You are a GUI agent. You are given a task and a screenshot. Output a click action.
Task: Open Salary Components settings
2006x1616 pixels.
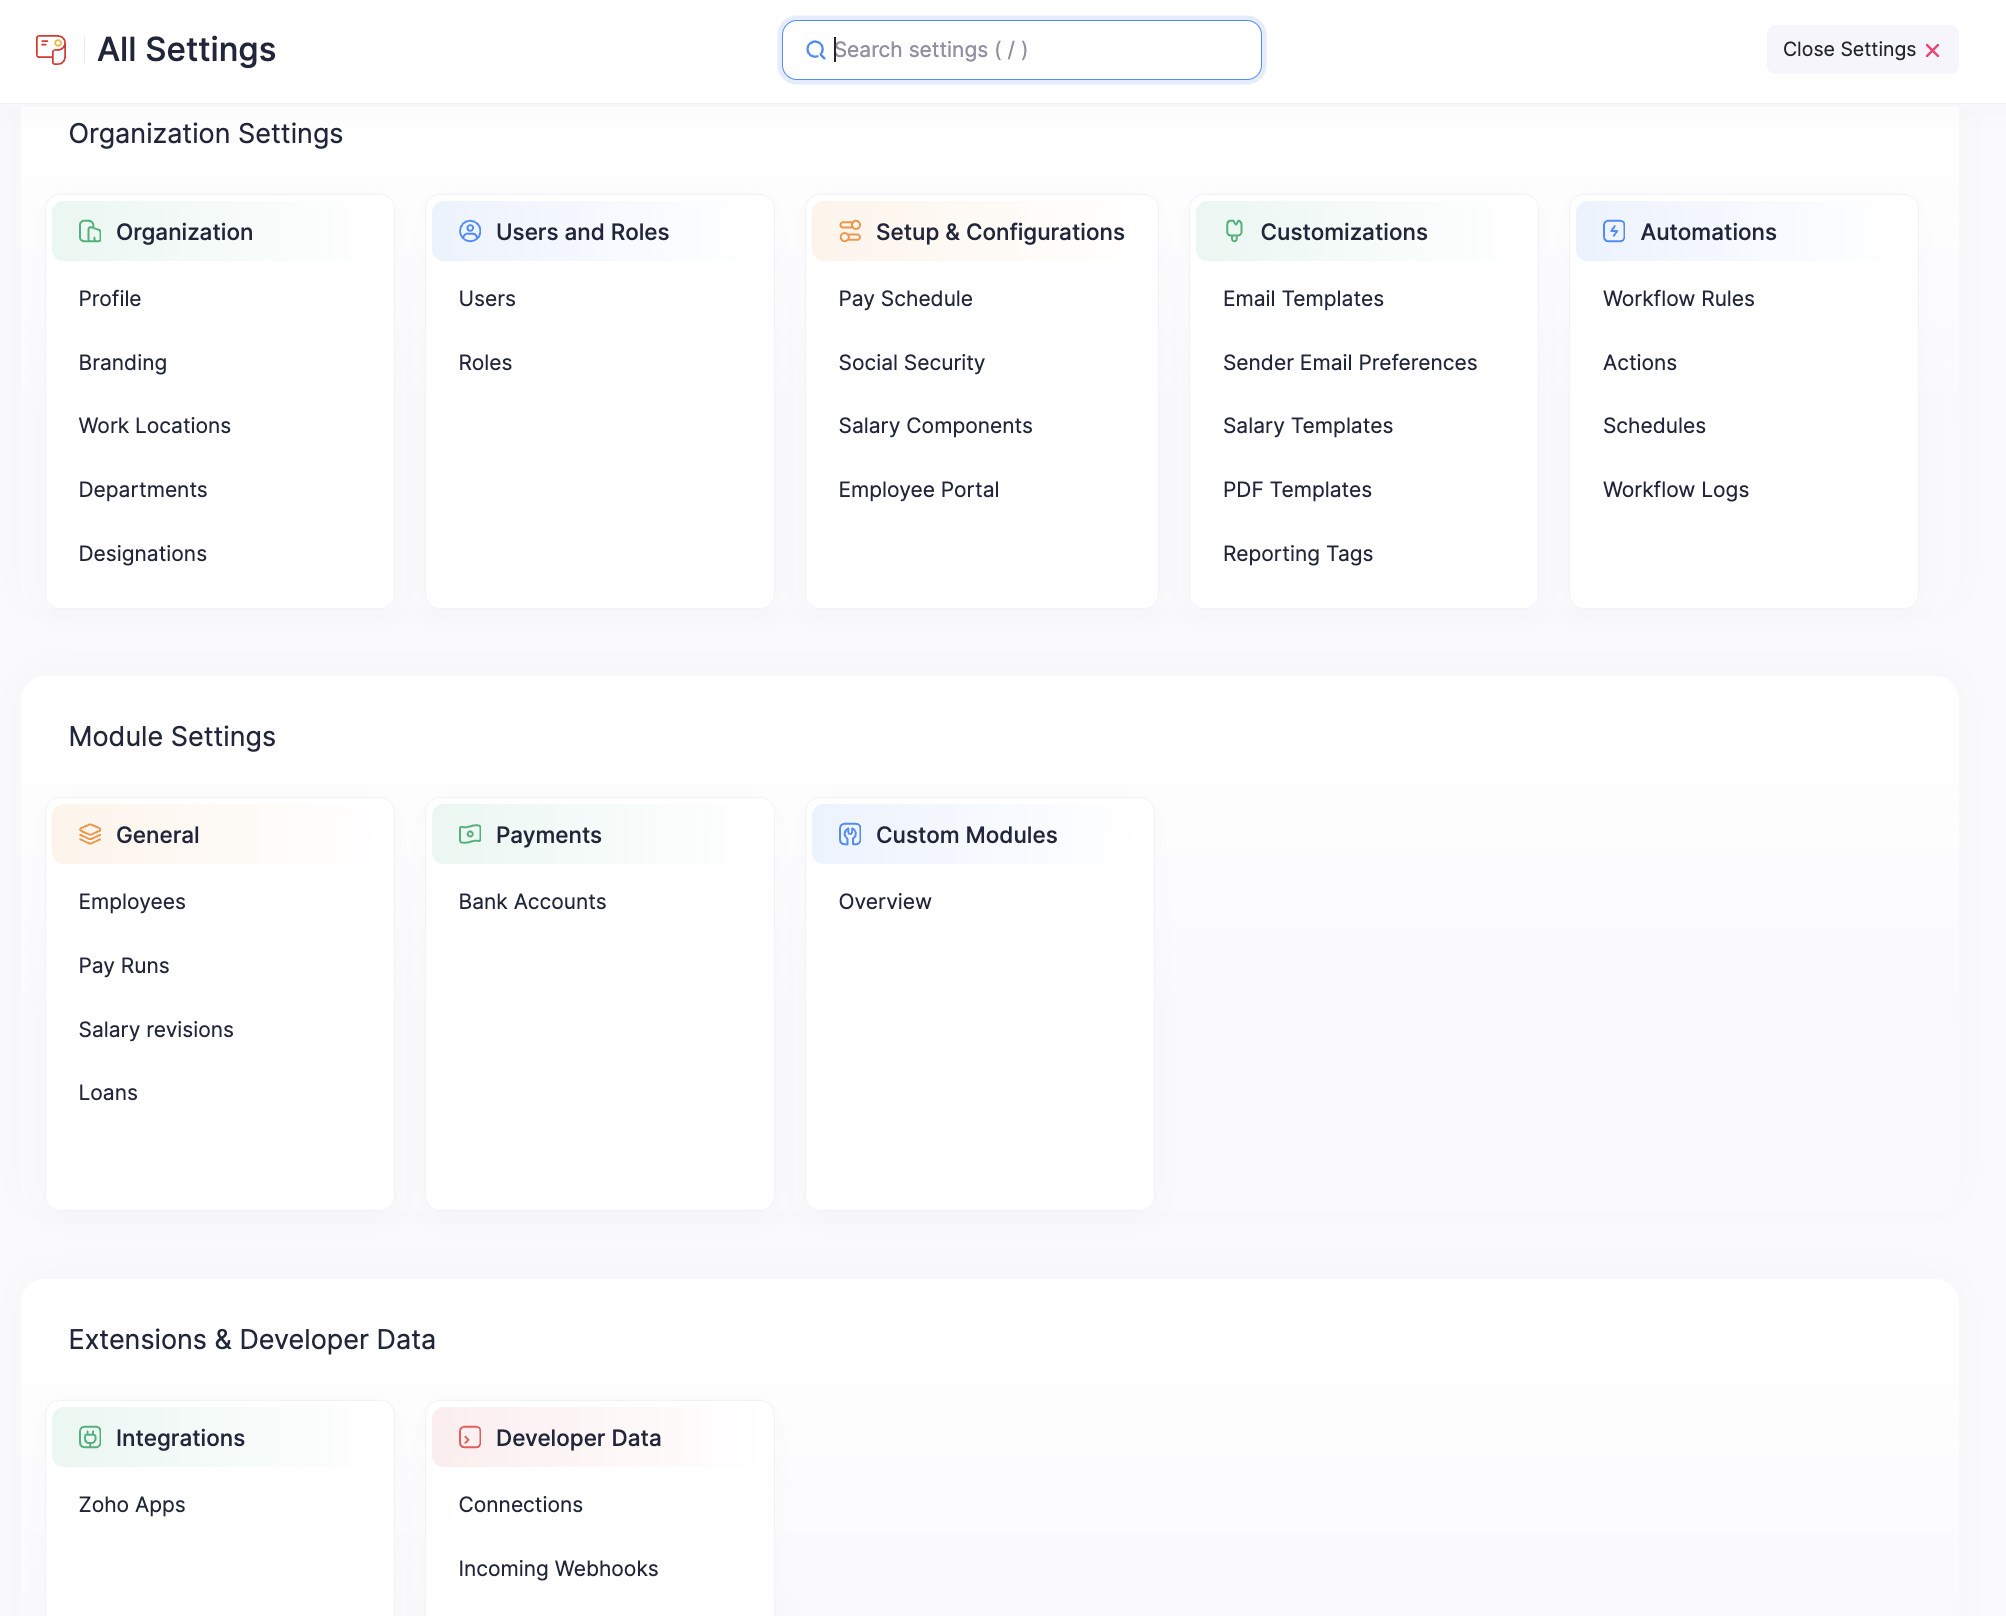(935, 426)
